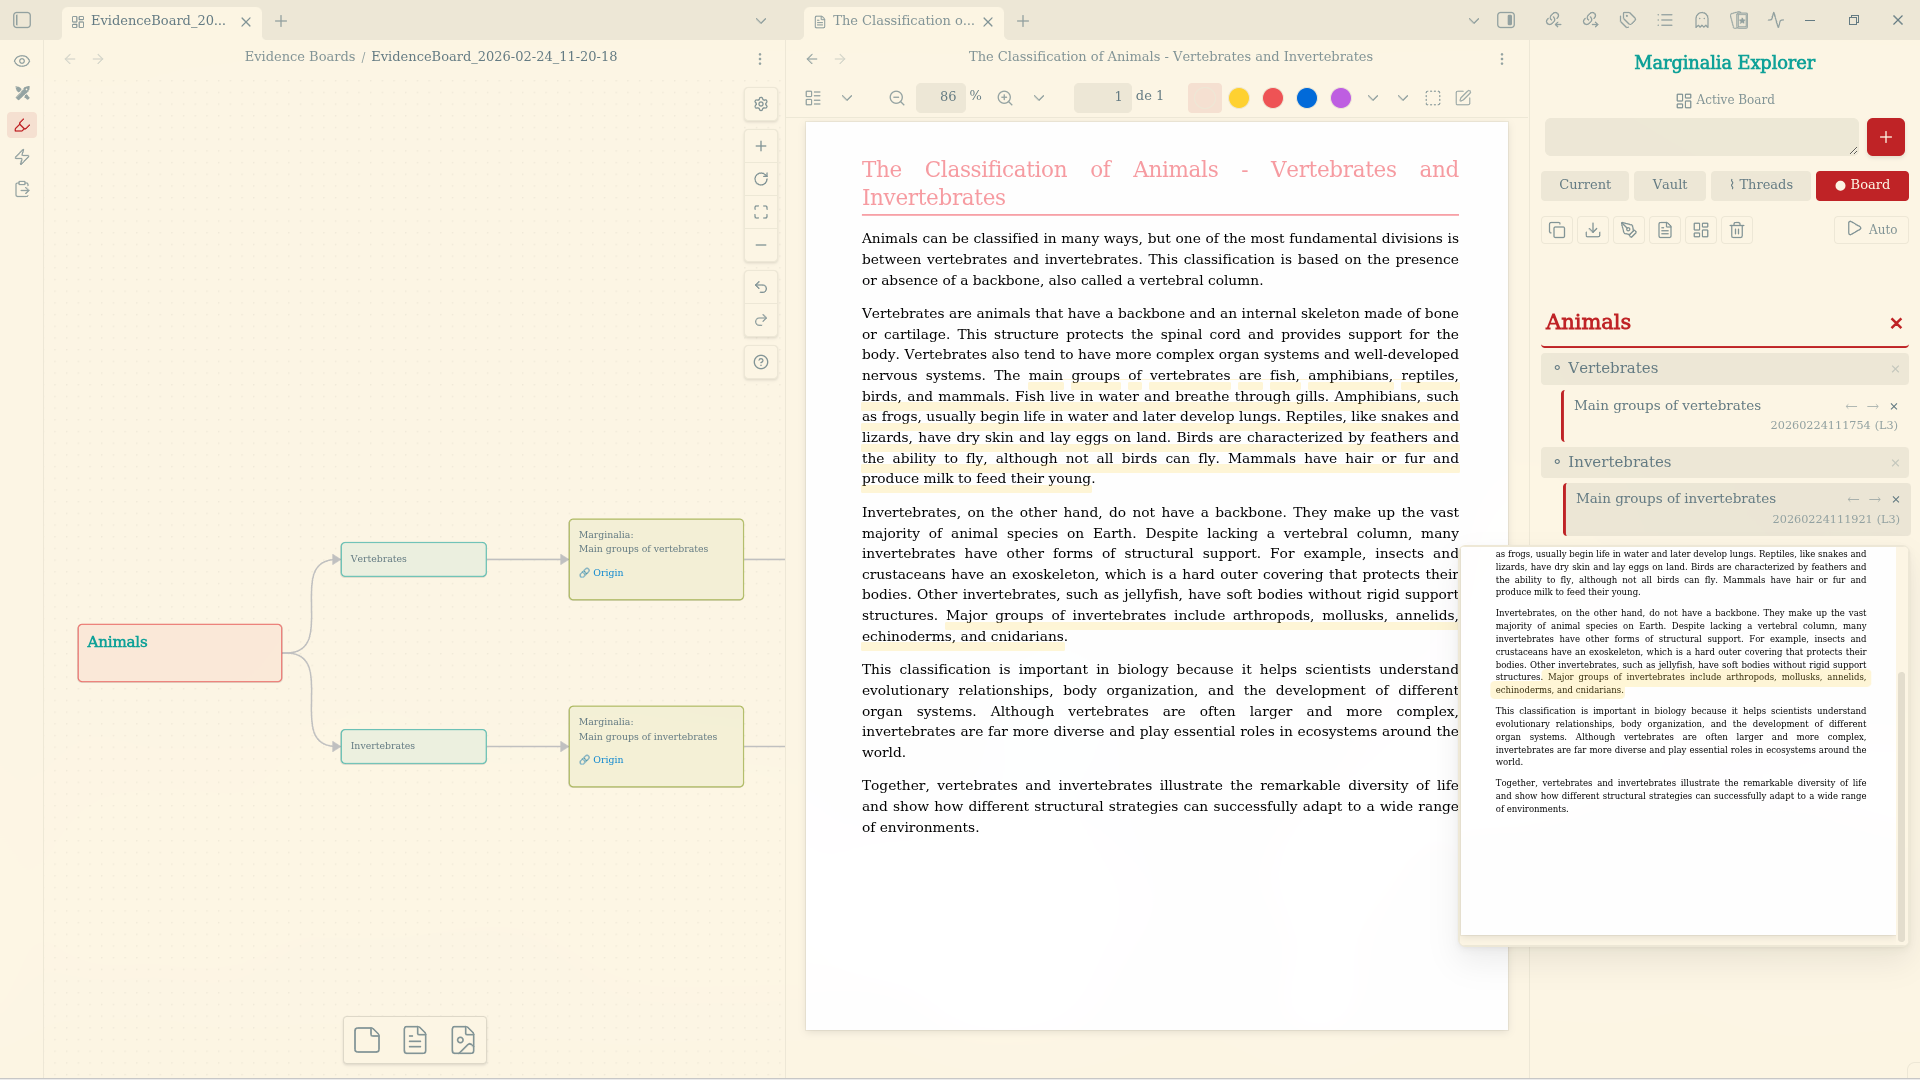The height and width of the screenshot is (1080, 1920).
Task: Copy board marginalia with the copy icon
Action: click(1557, 230)
